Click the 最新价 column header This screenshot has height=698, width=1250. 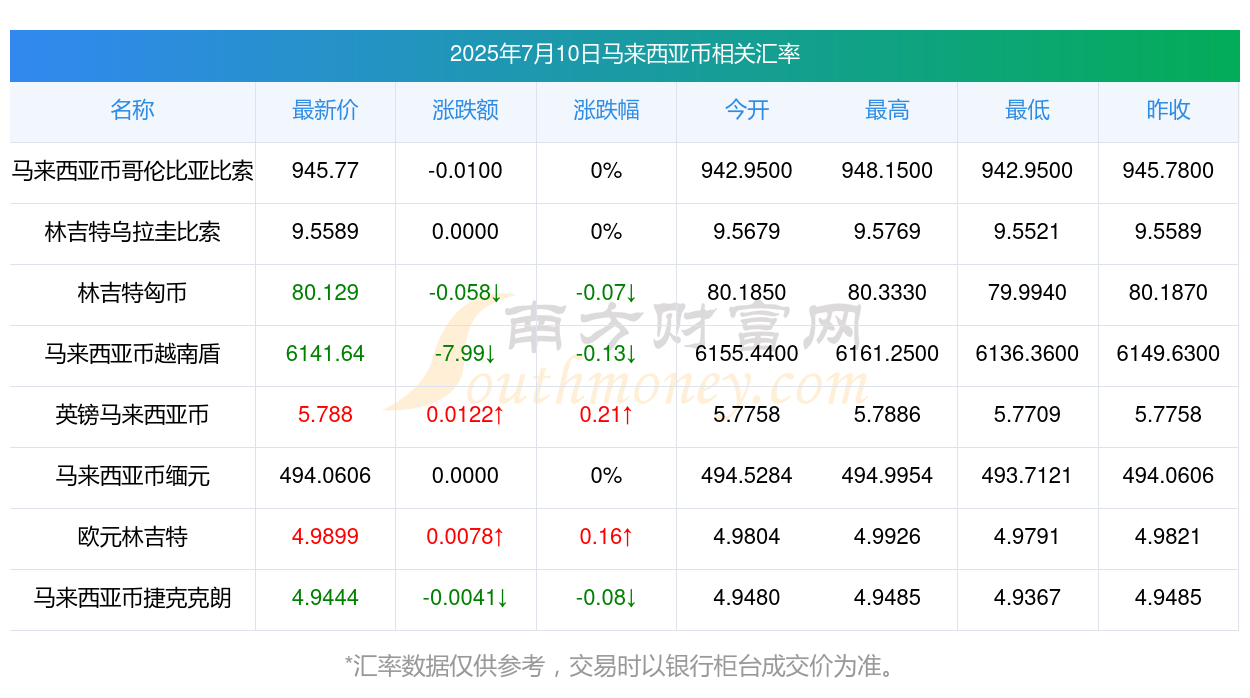pos(325,110)
